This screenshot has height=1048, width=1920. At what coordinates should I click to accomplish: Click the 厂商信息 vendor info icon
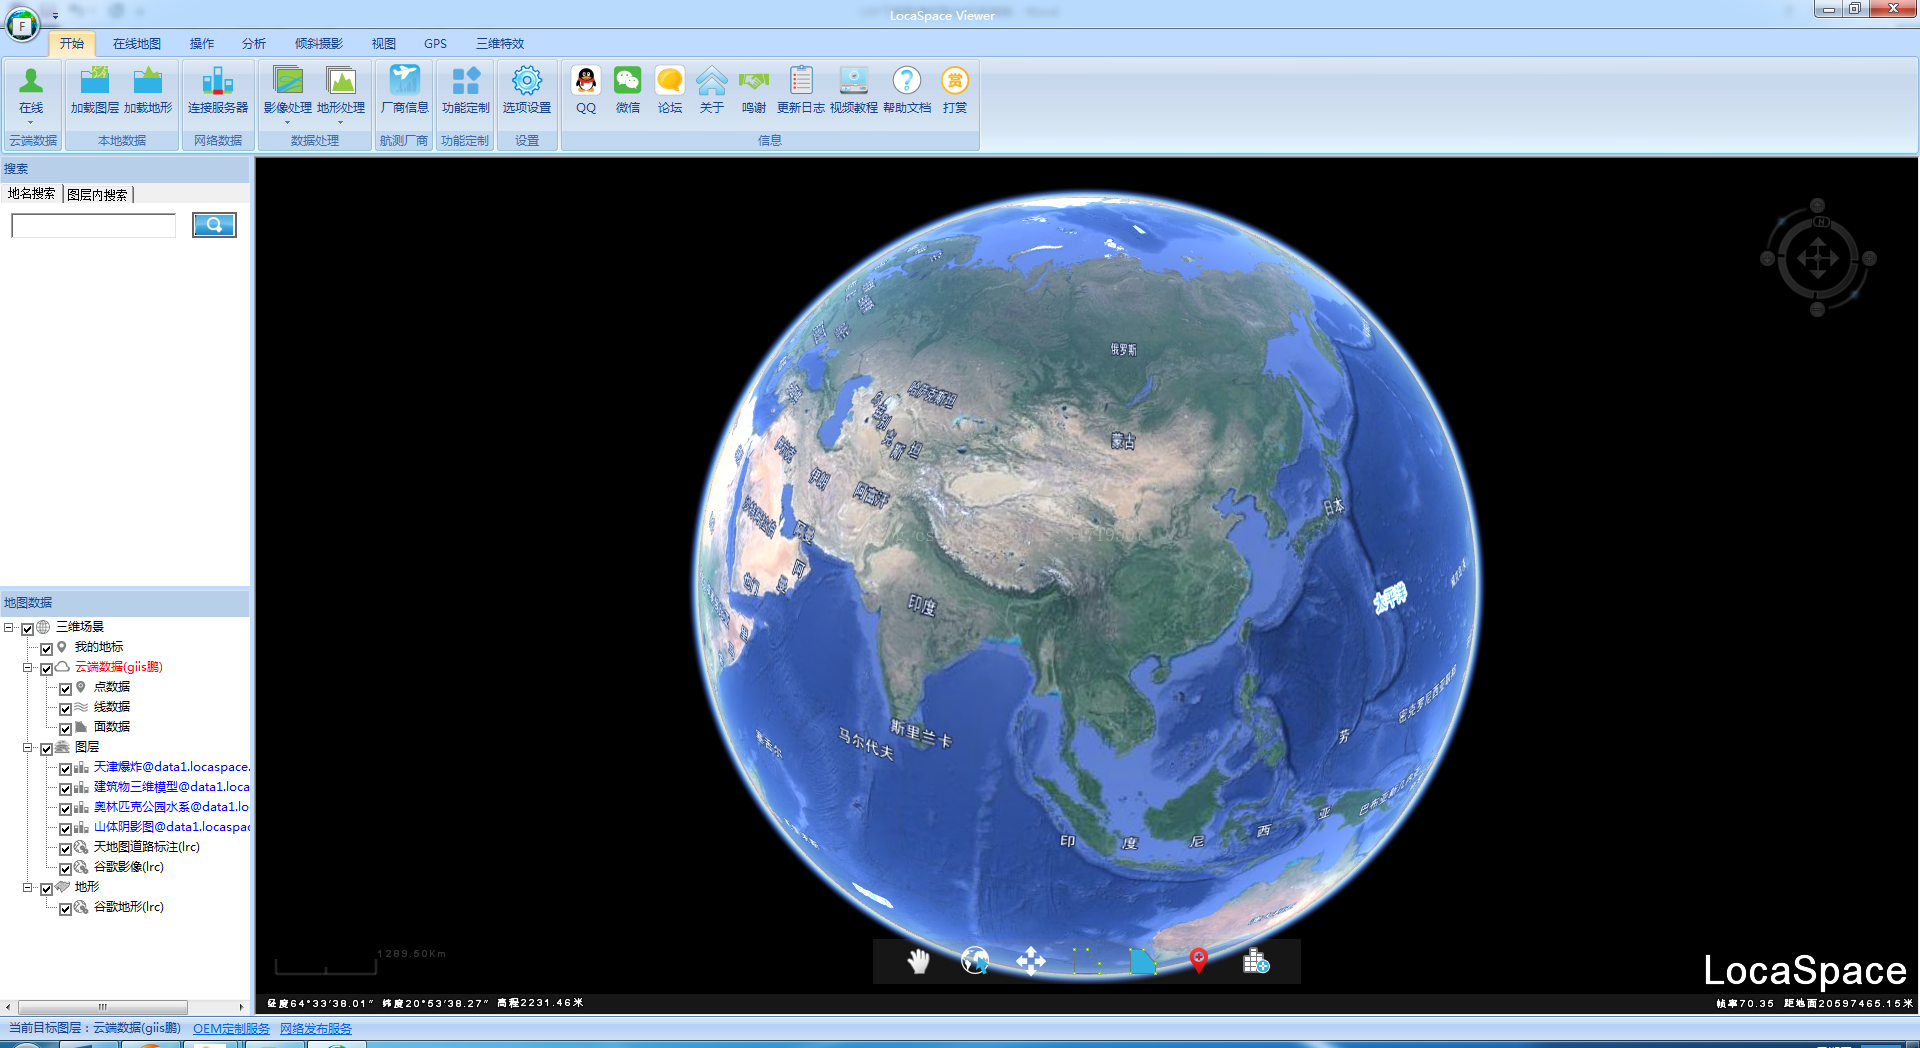coord(405,81)
